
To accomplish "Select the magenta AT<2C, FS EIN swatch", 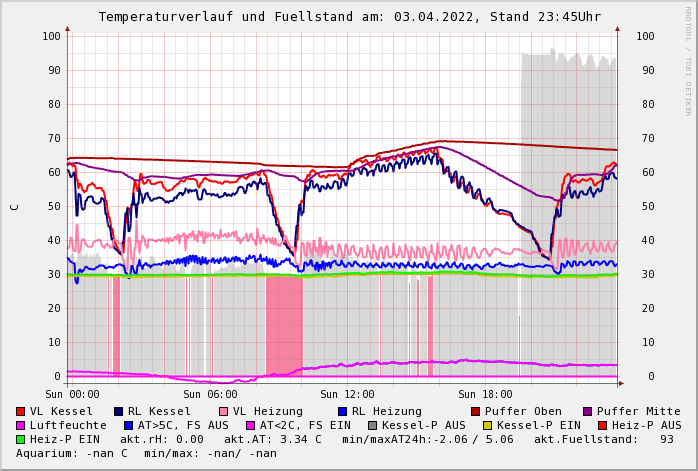I will click(251, 426).
